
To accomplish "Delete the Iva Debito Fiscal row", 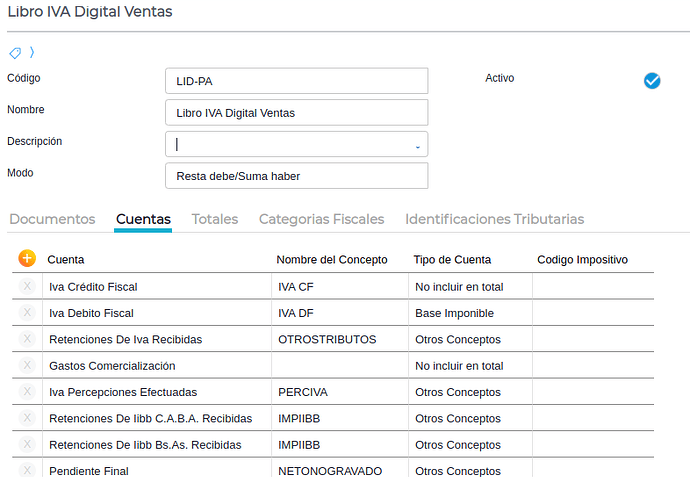I will click(x=27, y=313).
